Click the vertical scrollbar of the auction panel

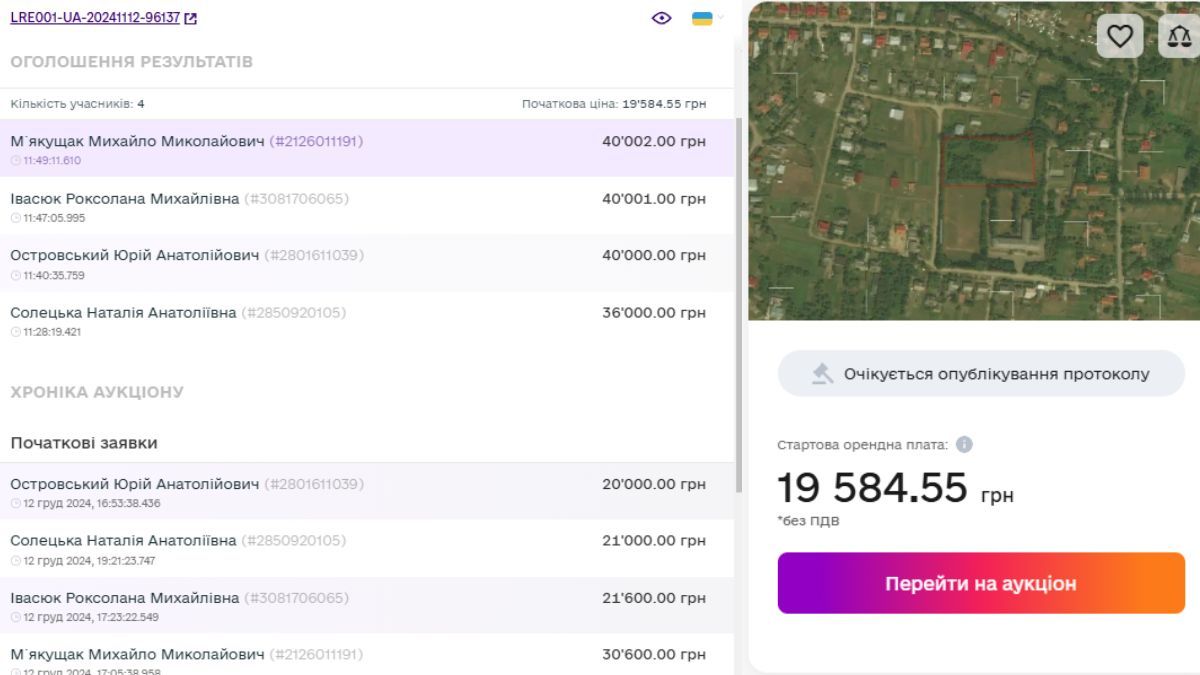739,300
